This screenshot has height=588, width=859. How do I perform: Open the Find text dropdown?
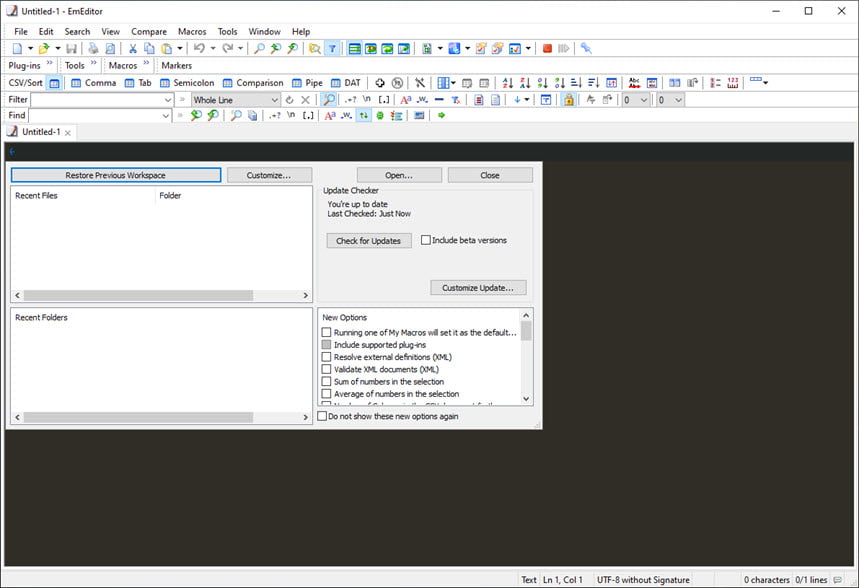[165, 115]
